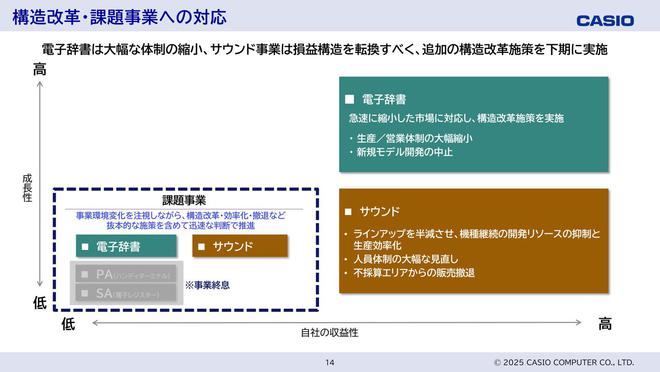The height and width of the screenshot is (372, 660).
Task: Click the 低 label where the horizontal axis starts
Action: tap(68, 324)
